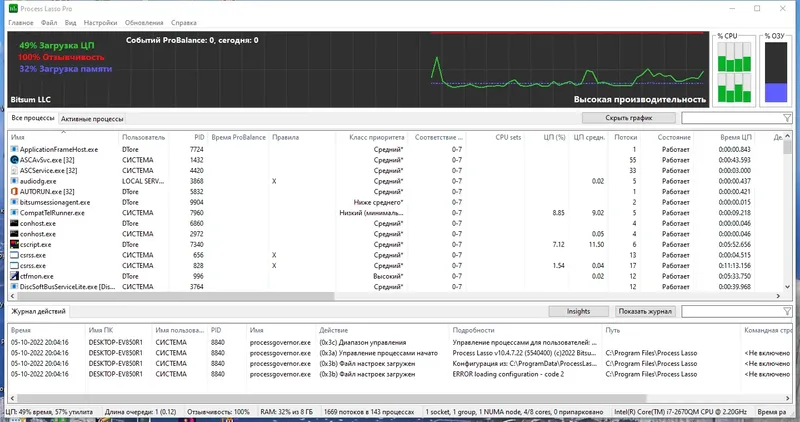Click the Высокая производительность power plan label

640,100
